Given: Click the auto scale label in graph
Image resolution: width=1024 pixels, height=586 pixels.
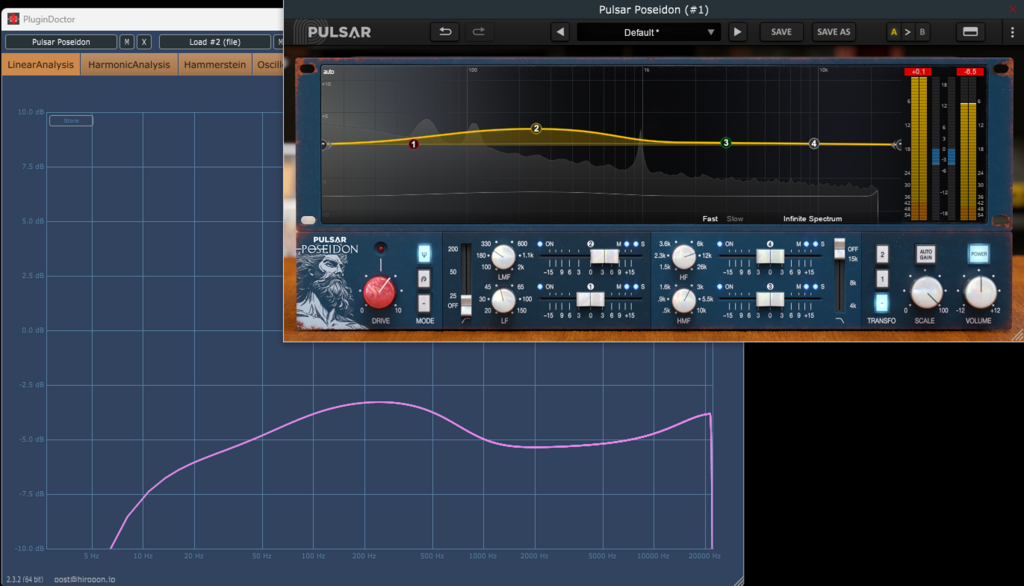Looking at the screenshot, I should click(x=328, y=72).
